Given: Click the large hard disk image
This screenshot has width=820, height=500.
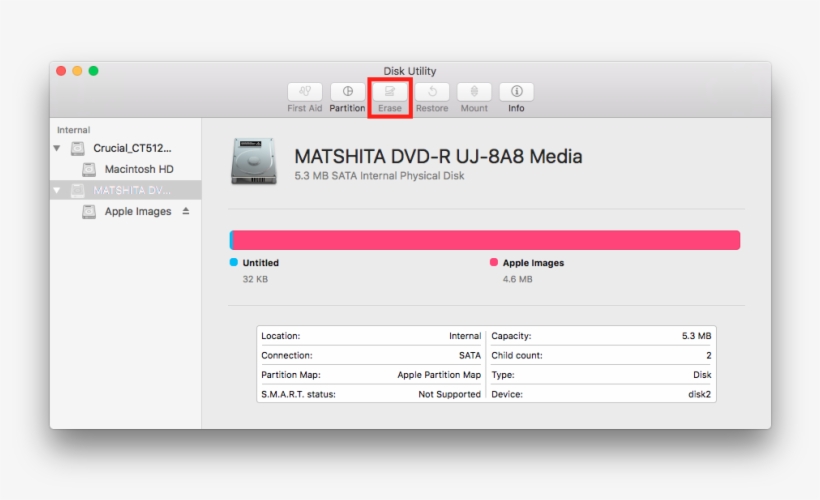Looking at the screenshot, I should [x=254, y=161].
